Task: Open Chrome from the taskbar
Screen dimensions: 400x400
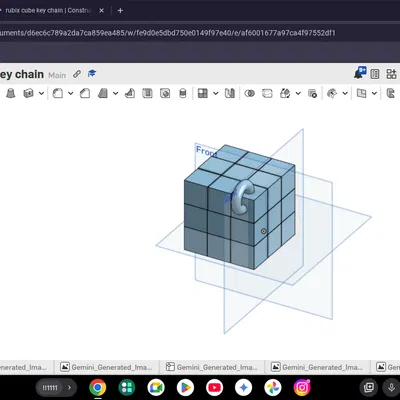Action: [98, 387]
